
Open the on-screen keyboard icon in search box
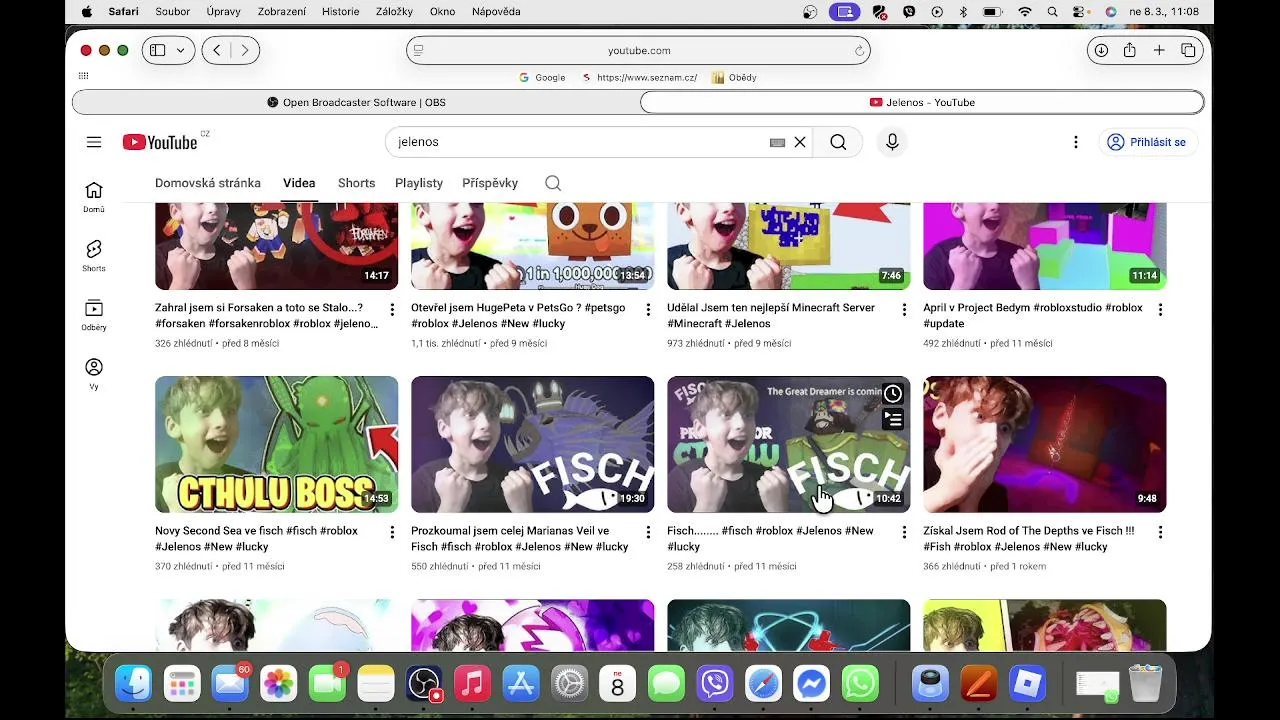pyautogui.click(x=777, y=142)
